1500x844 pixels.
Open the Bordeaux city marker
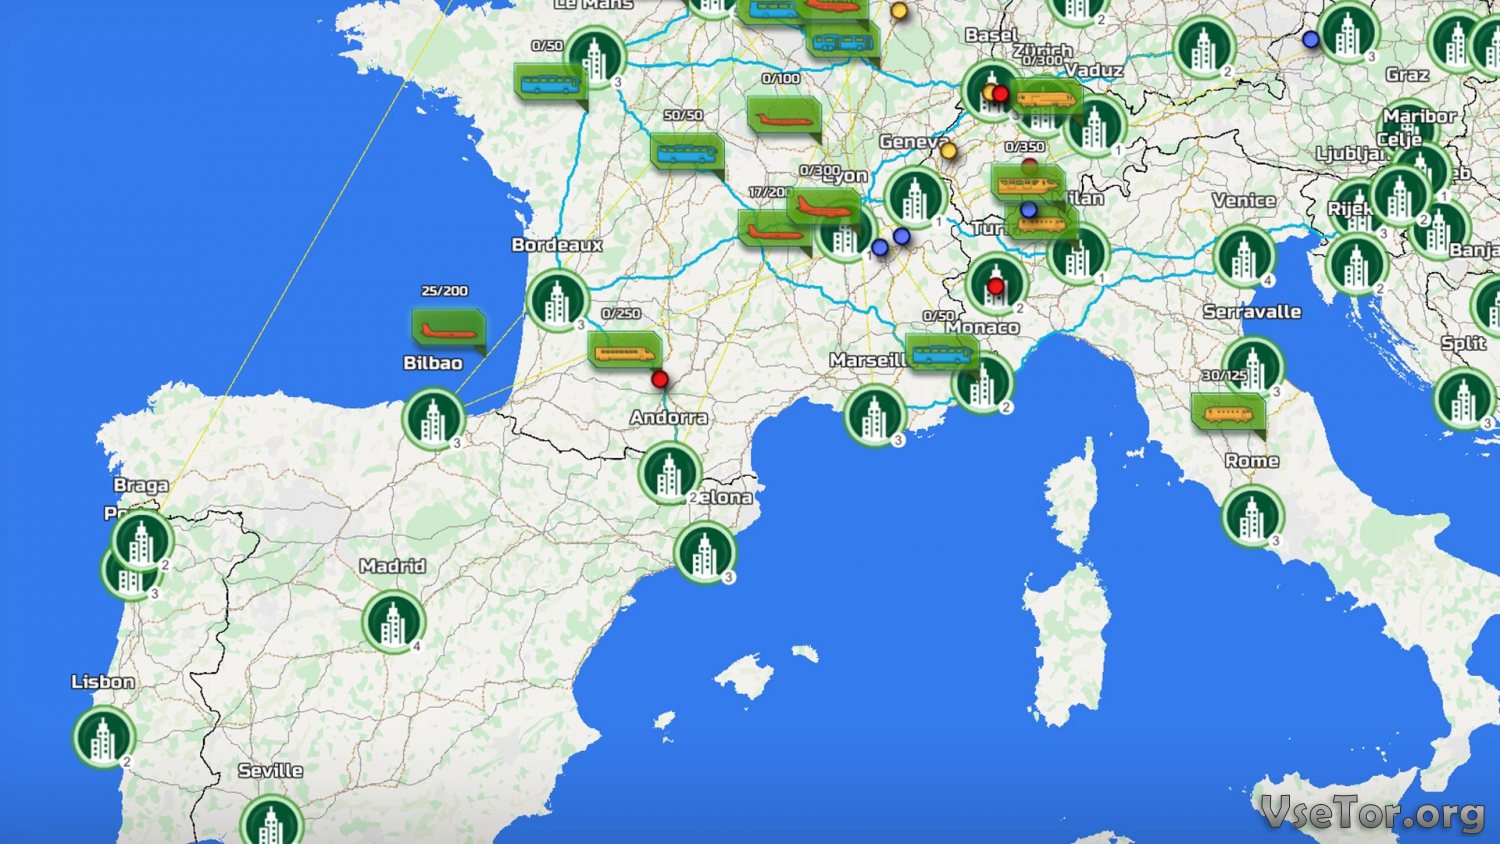[x=557, y=299]
